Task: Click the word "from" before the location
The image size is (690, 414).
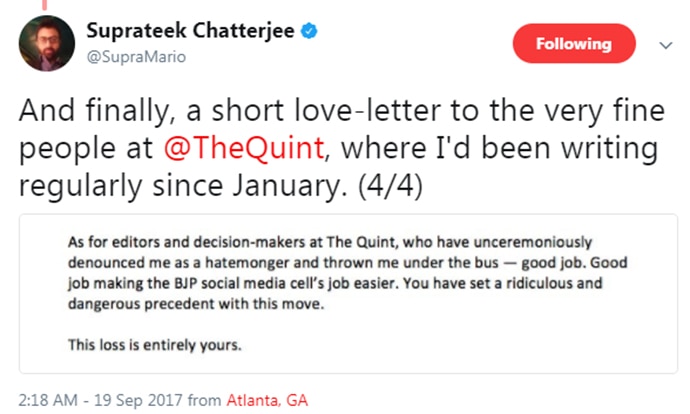Action: coord(204,399)
